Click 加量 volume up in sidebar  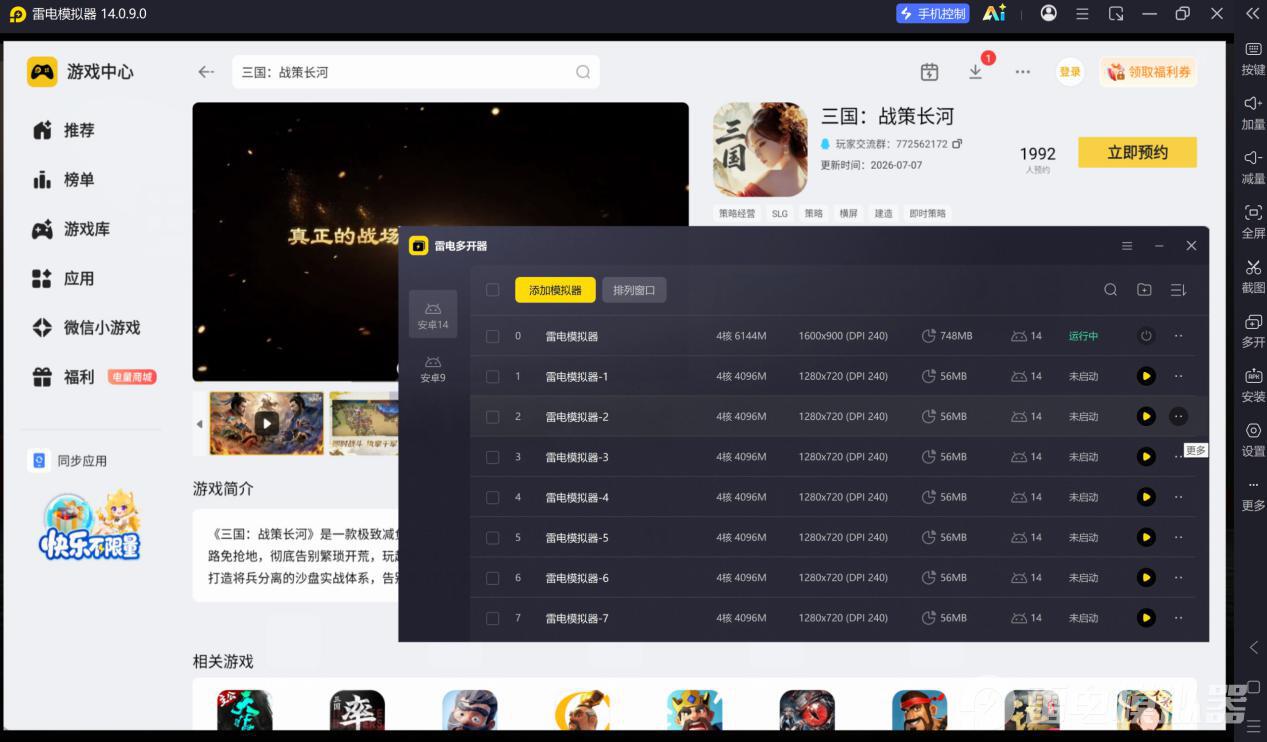pos(1253,113)
